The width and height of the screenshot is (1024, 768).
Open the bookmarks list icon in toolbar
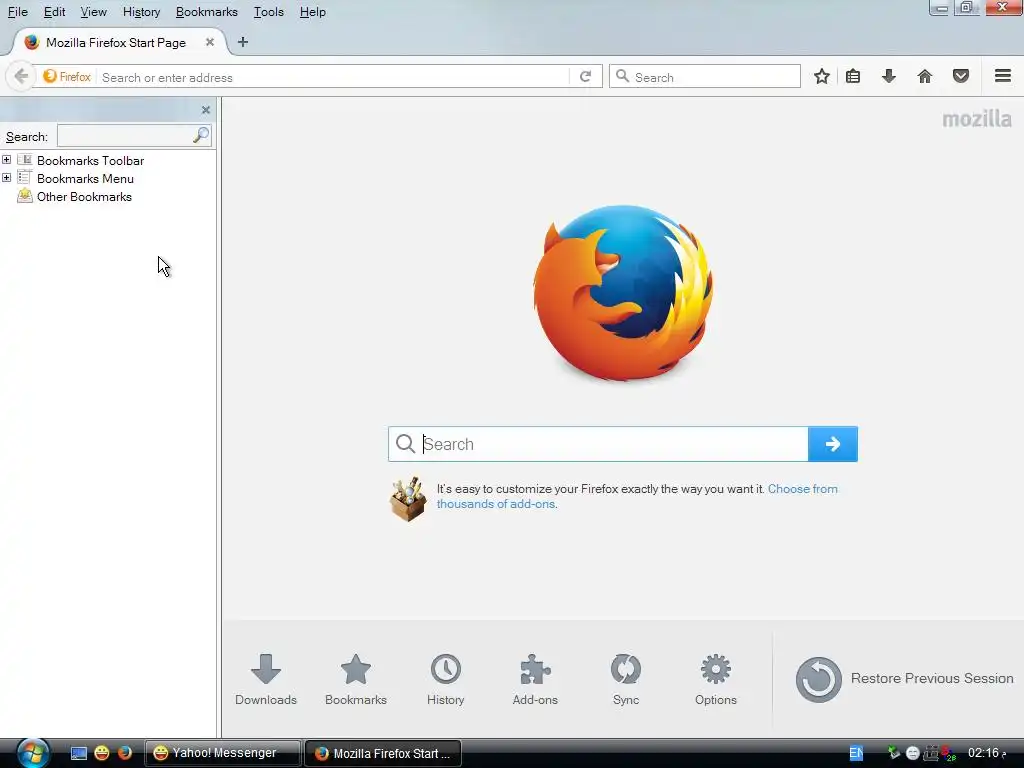pos(853,76)
